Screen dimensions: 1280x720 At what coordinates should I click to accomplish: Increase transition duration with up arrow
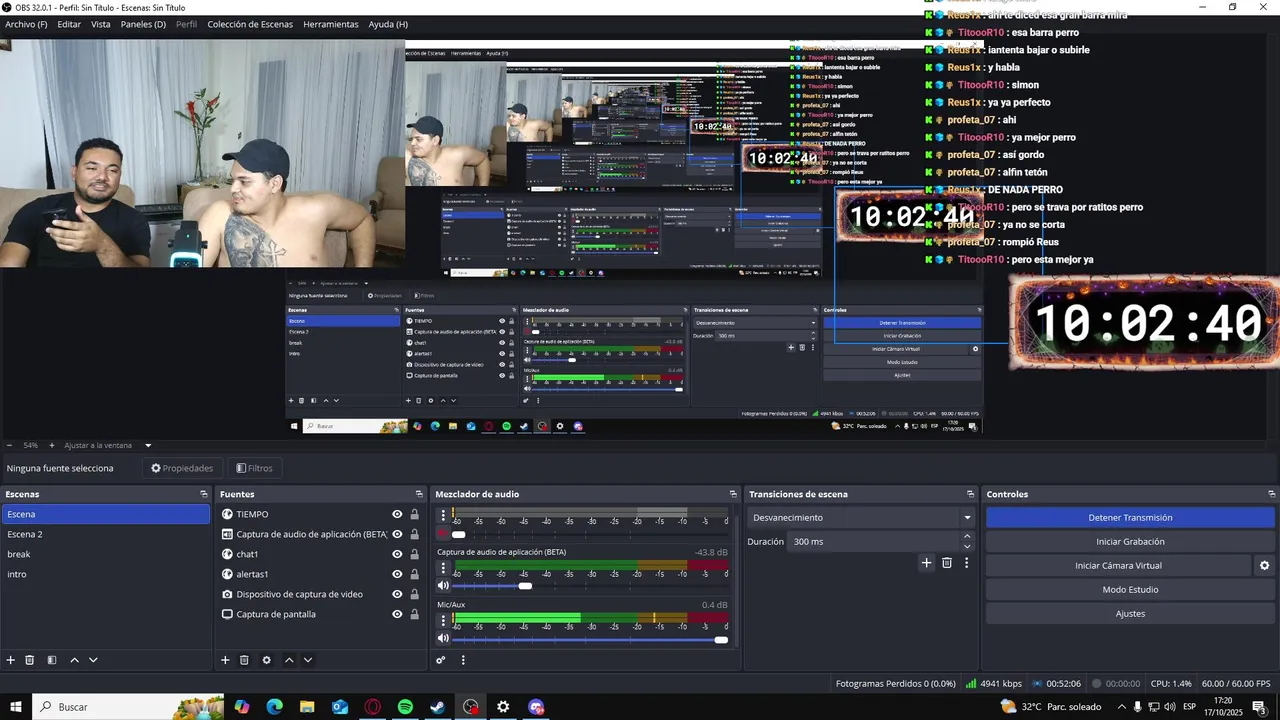[966, 536]
